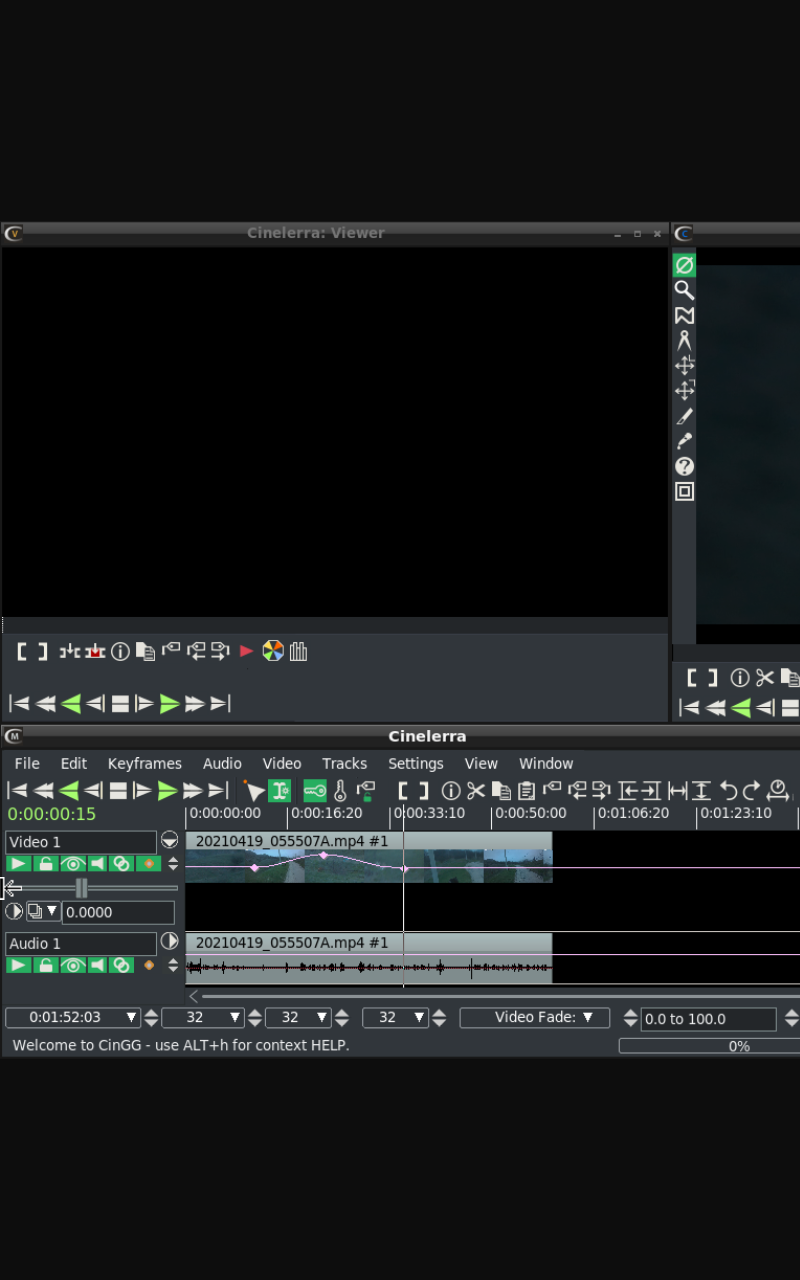Open the Keyframes menu
This screenshot has height=1280, width=800.
[145, 763]
